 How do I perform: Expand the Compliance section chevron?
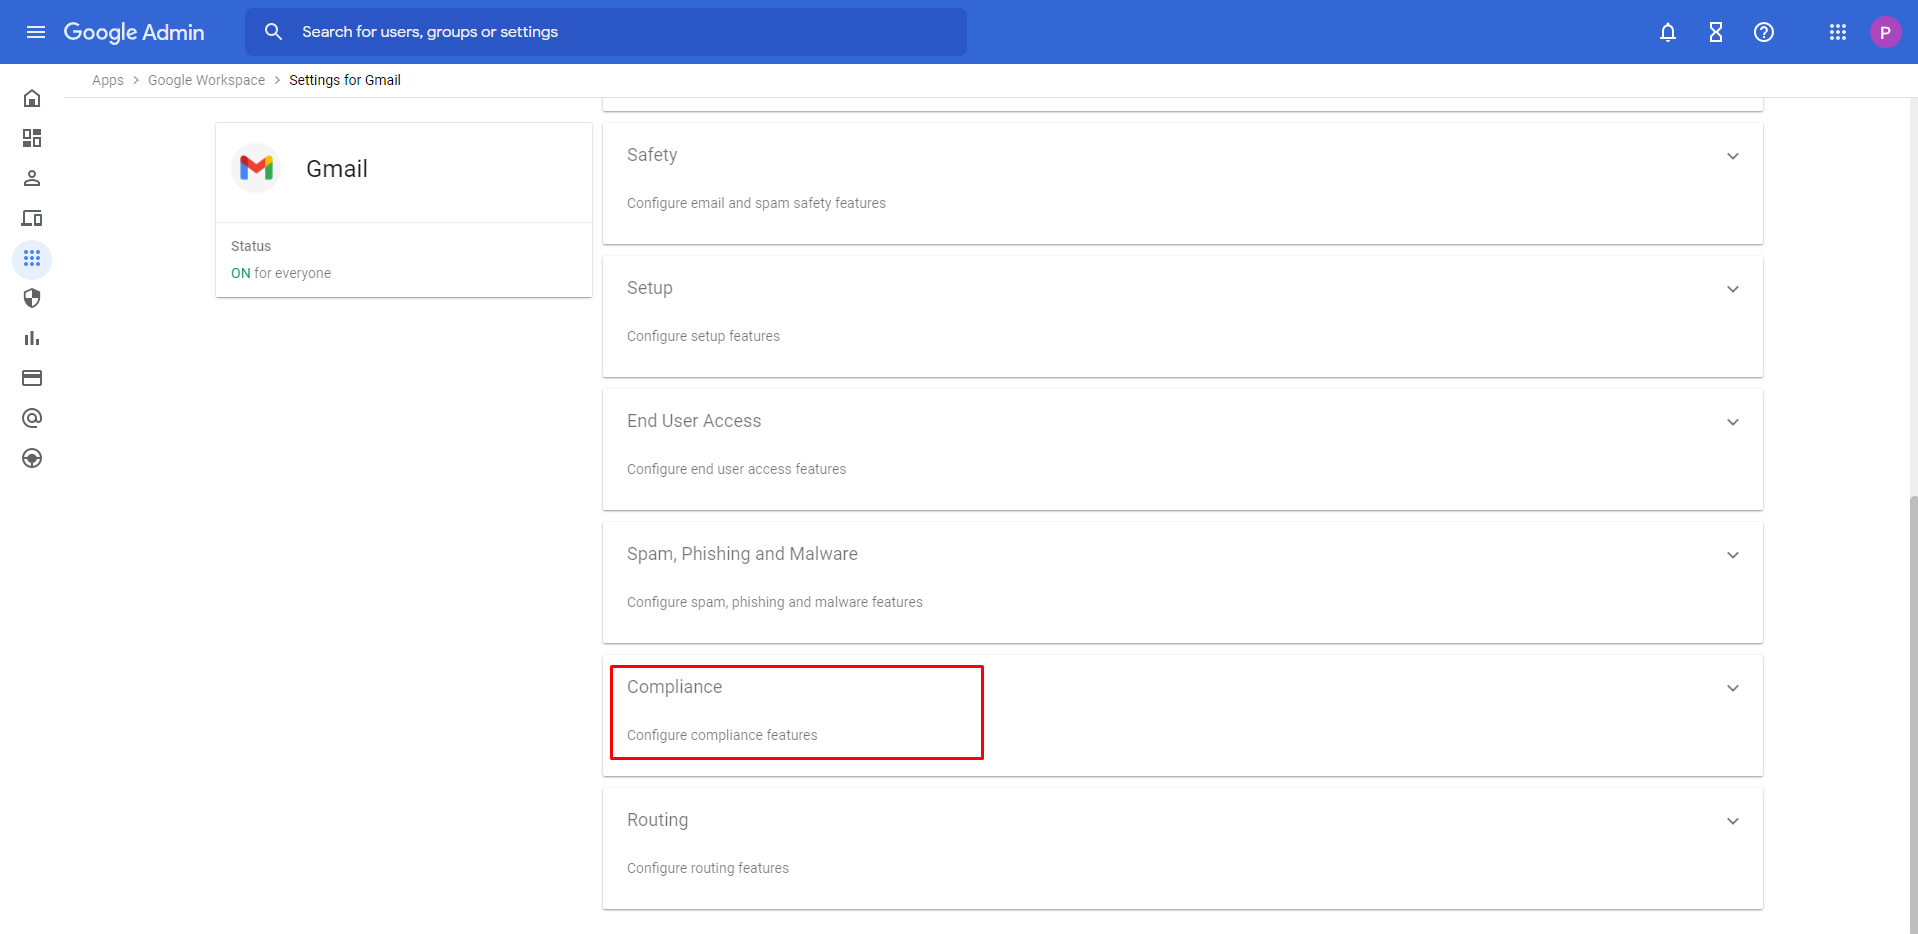tap(1733, 688)
